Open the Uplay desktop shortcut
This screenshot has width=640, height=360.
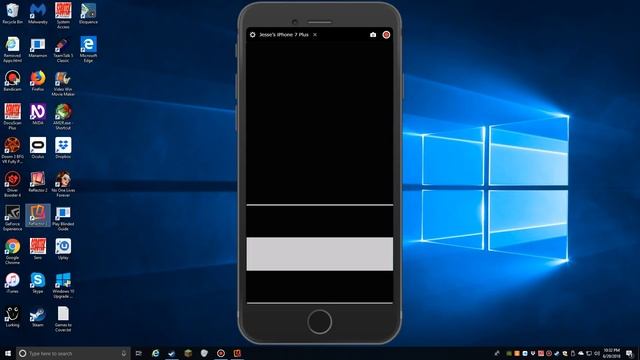(63, 249)
